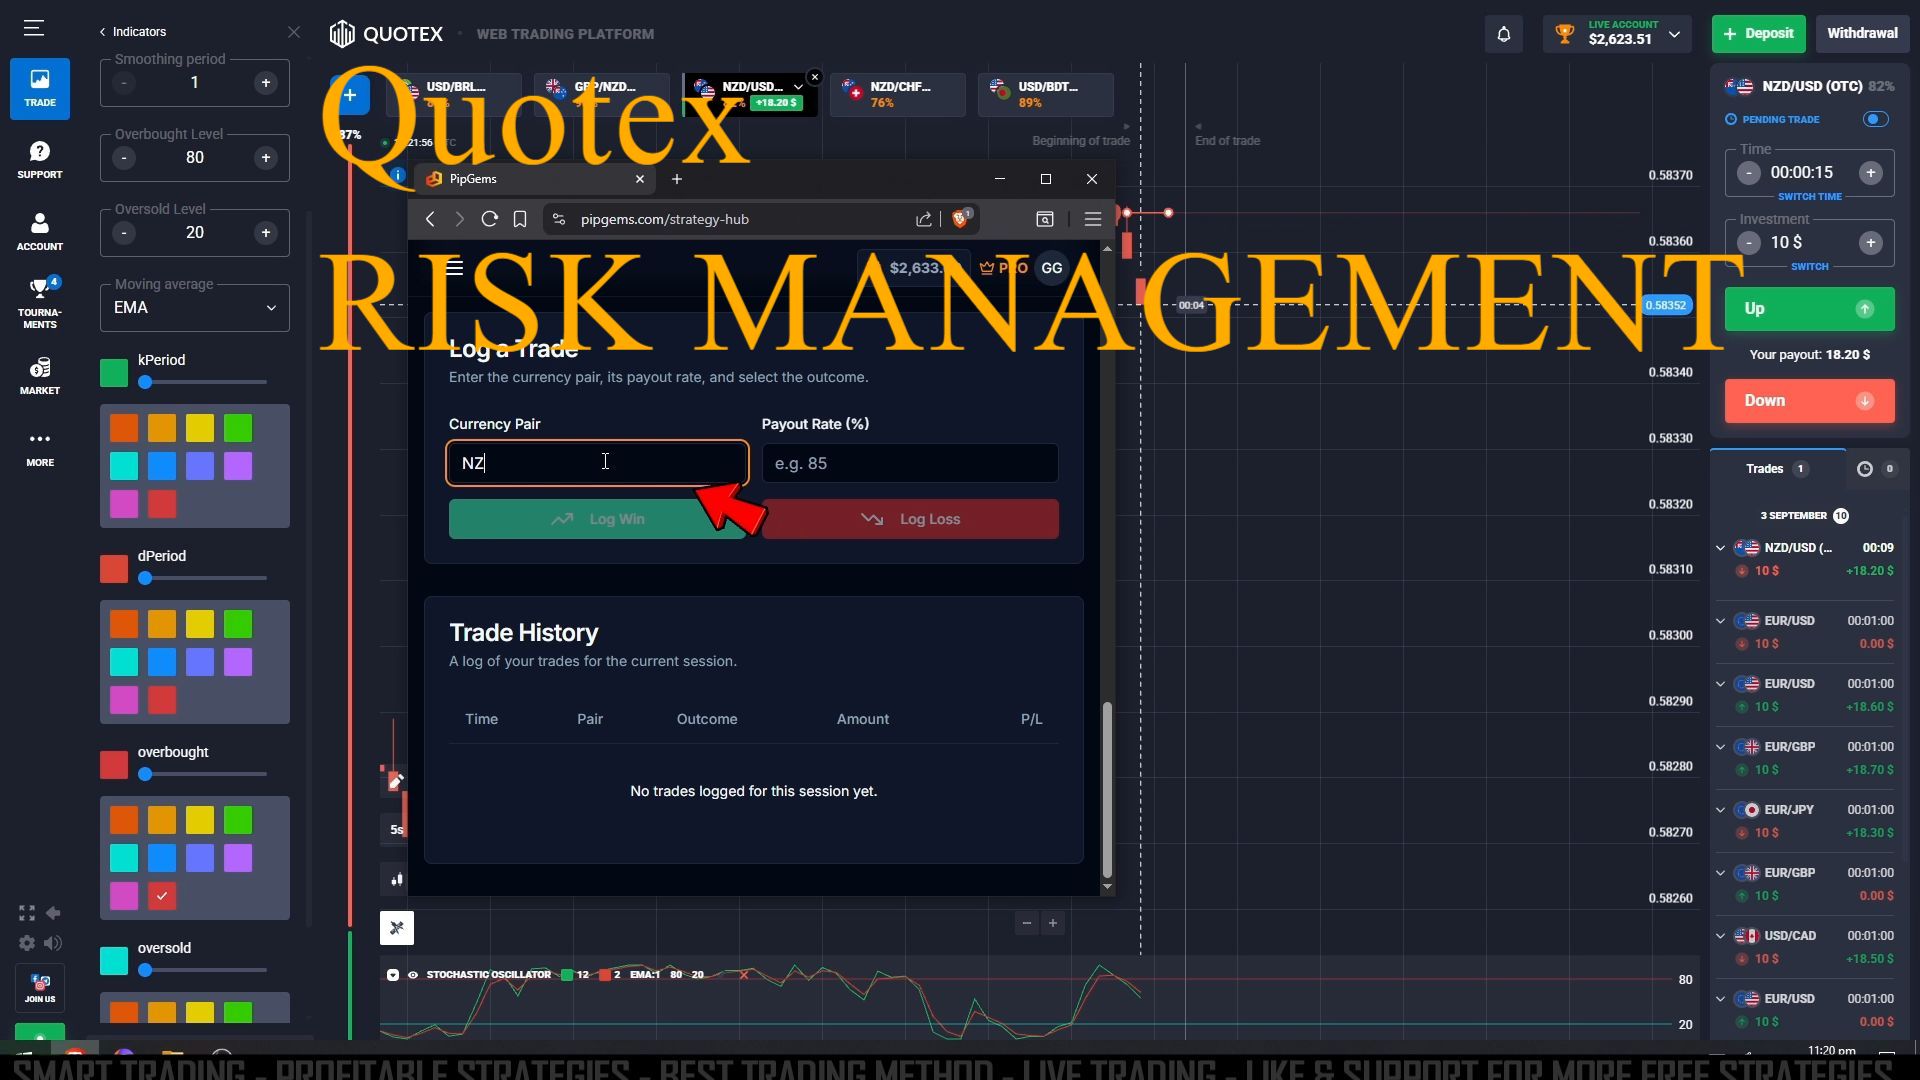Click the browser back arrow

[x=430, y=219]
